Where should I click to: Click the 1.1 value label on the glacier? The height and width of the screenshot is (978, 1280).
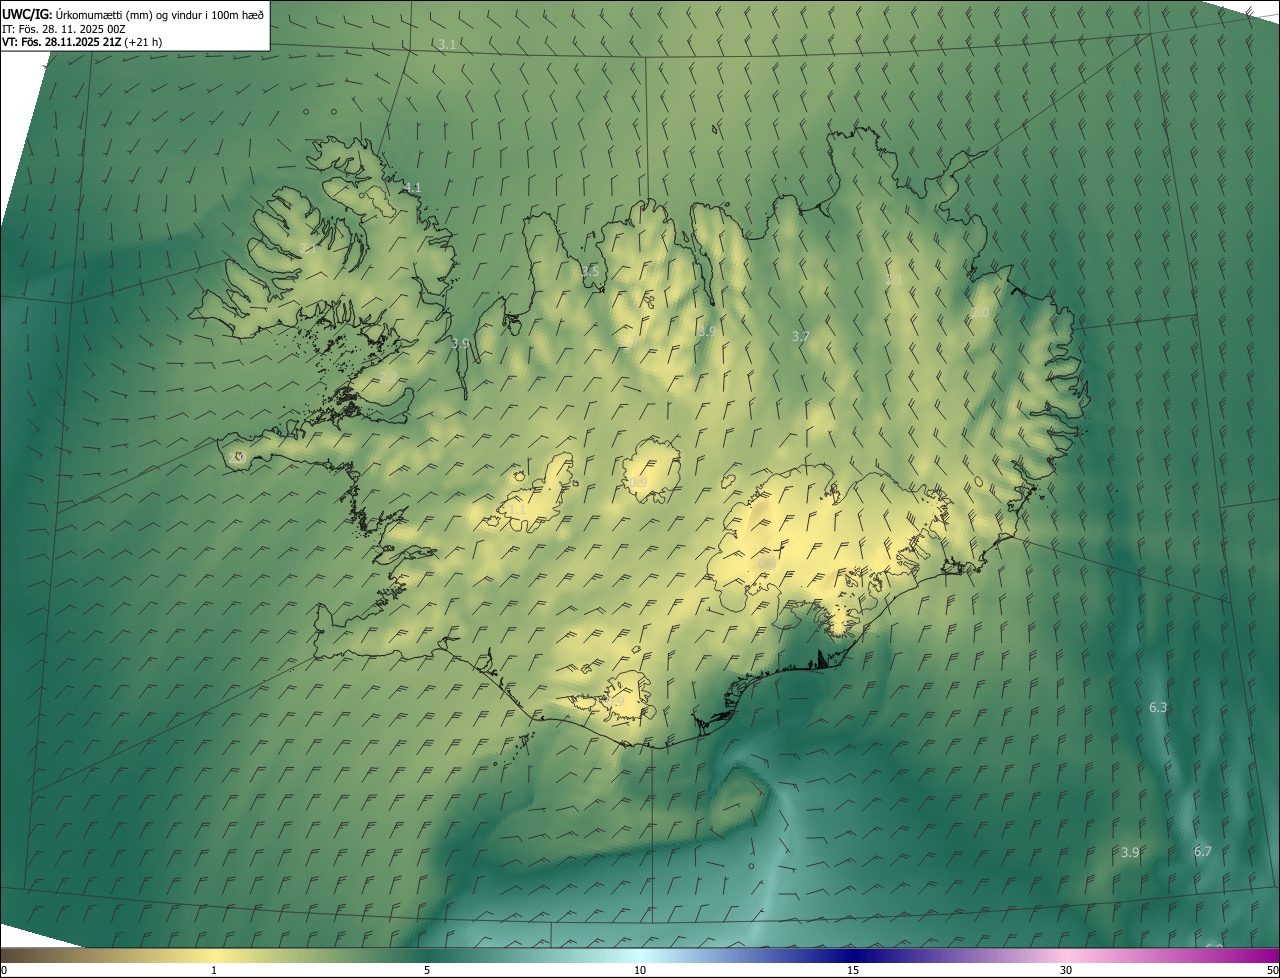tap(517, 510)
